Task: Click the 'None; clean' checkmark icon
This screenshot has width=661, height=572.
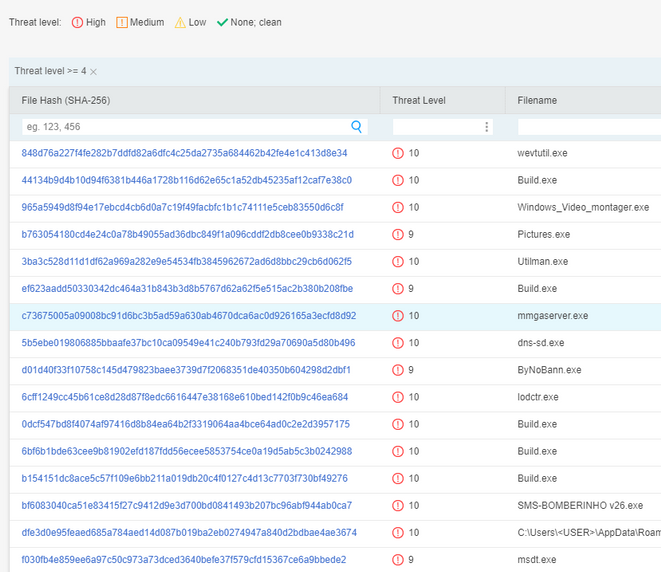Action: pos(223,22)
